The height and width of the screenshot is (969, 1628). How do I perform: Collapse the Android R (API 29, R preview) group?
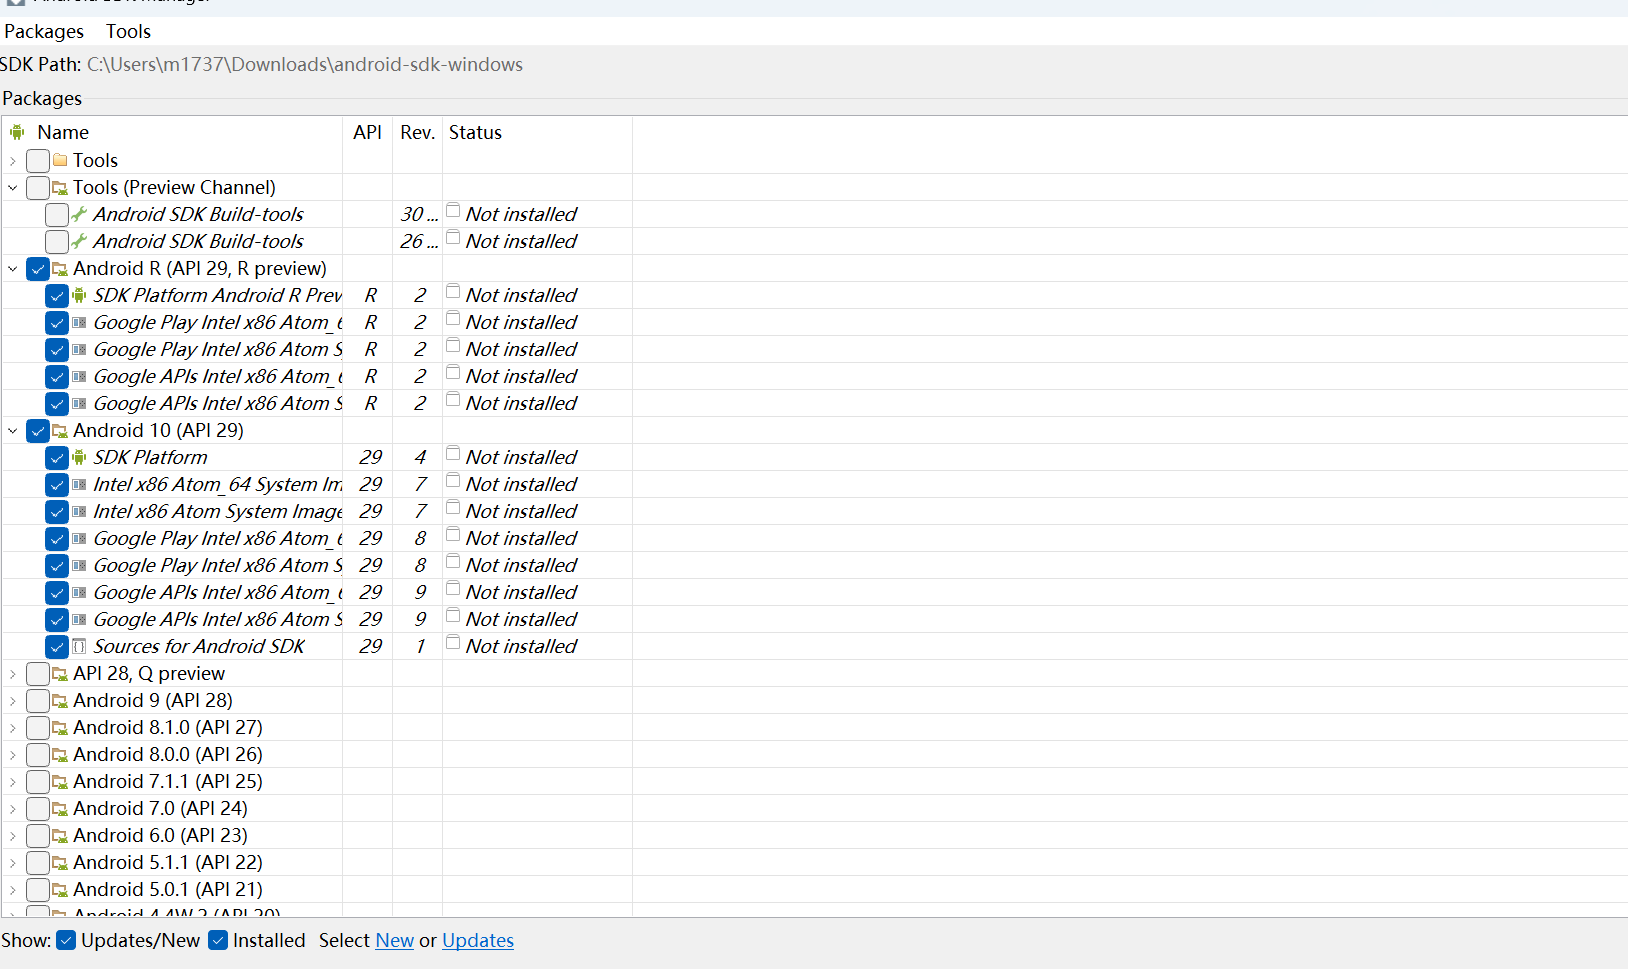pos(12,268)
